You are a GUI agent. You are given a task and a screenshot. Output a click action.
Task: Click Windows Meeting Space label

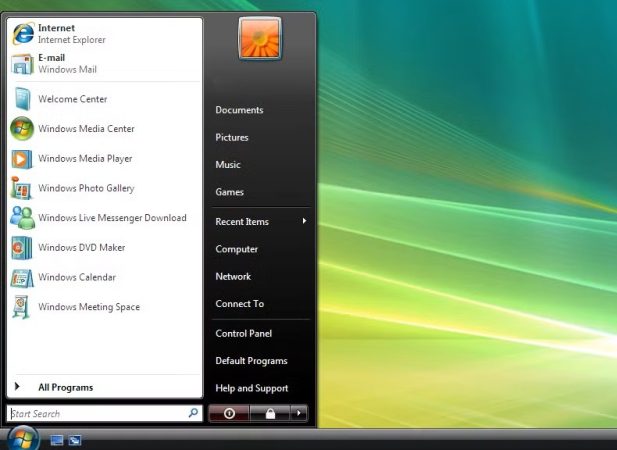click(x=89, y=307)
